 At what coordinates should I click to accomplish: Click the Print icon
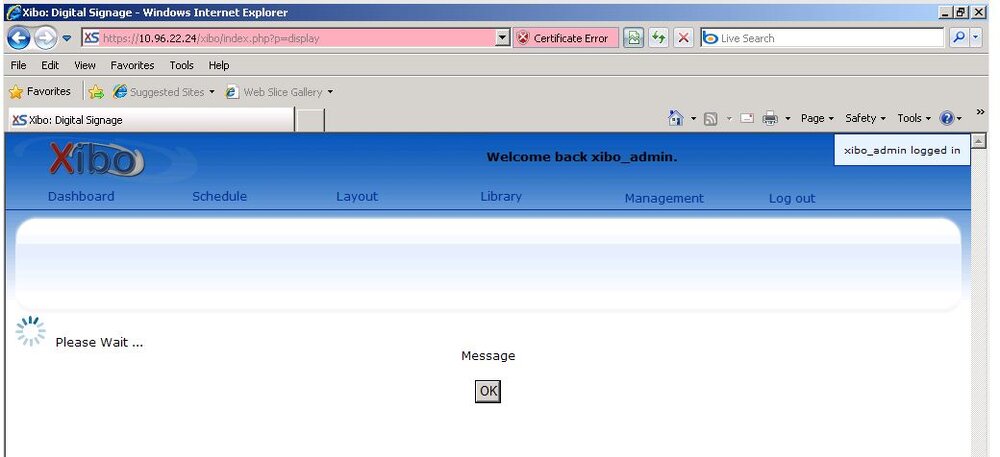(x=770, y=119)
